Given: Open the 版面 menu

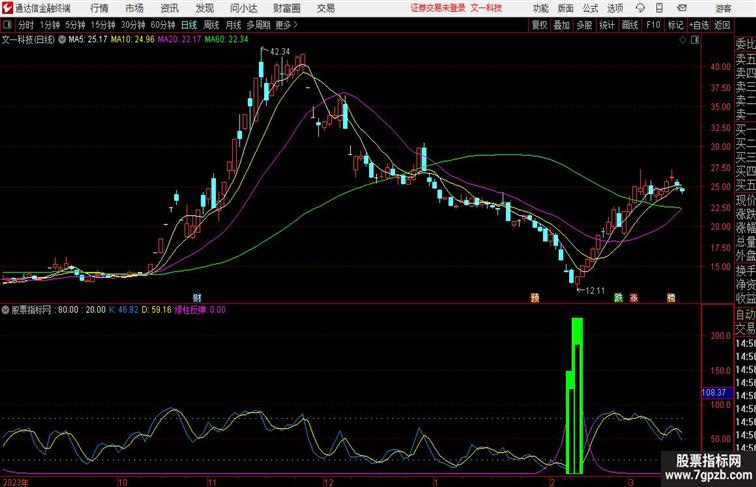Looking at the screenshot, I should (565, 8).
